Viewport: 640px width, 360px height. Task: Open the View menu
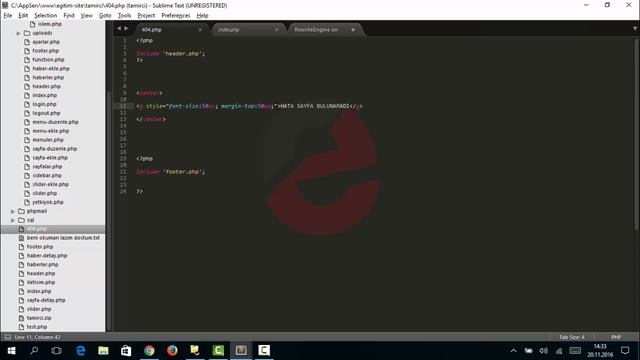pyautogui.click(x=87, y=16)
